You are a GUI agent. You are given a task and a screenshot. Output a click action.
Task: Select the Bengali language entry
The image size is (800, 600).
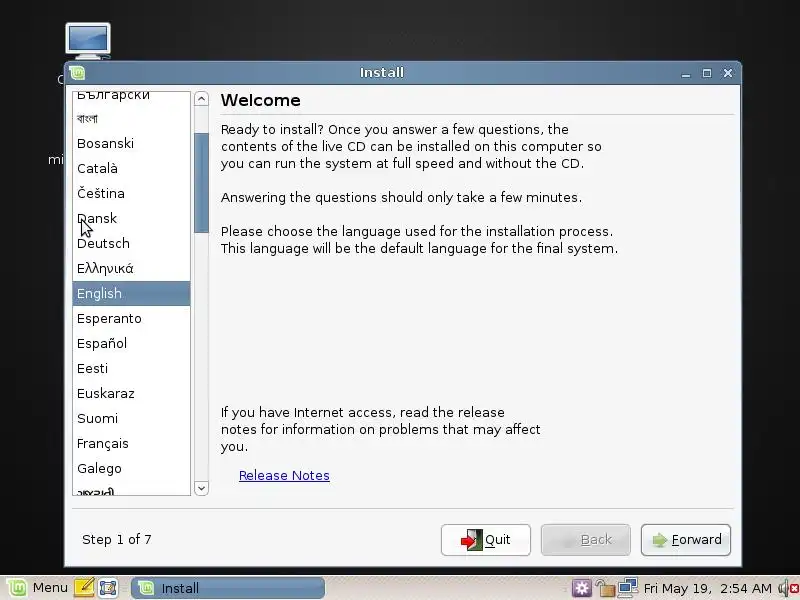pyautogui.click(x=132, y=118)
